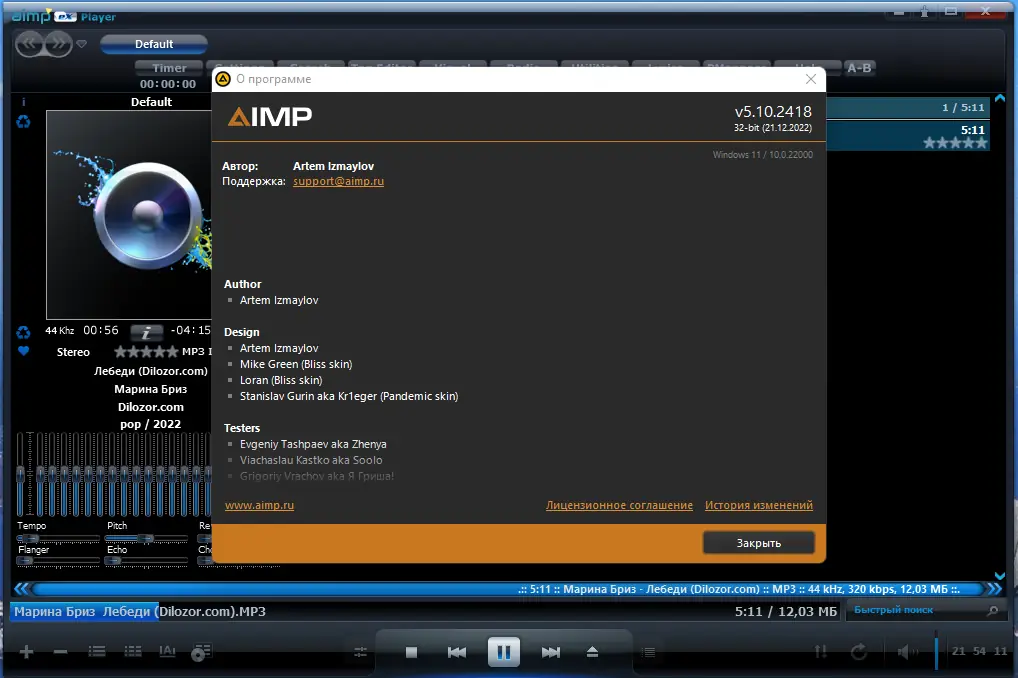Mute the sound via the speaker icon
Viewport: 1018px width, 678px height.
tap(907, 651)
